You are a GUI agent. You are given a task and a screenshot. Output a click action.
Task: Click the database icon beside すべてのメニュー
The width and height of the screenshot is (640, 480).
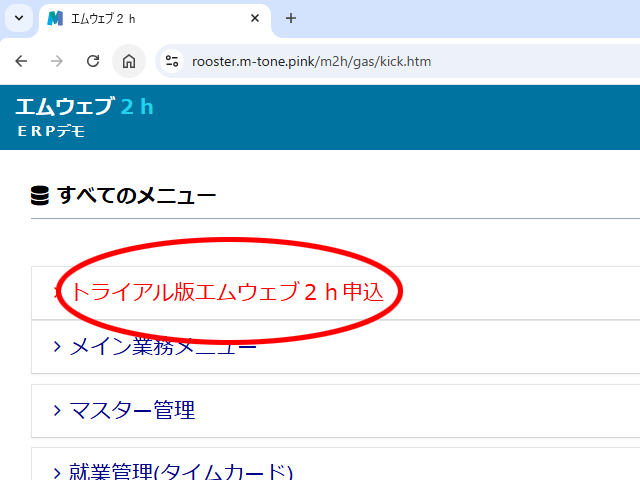40,196
